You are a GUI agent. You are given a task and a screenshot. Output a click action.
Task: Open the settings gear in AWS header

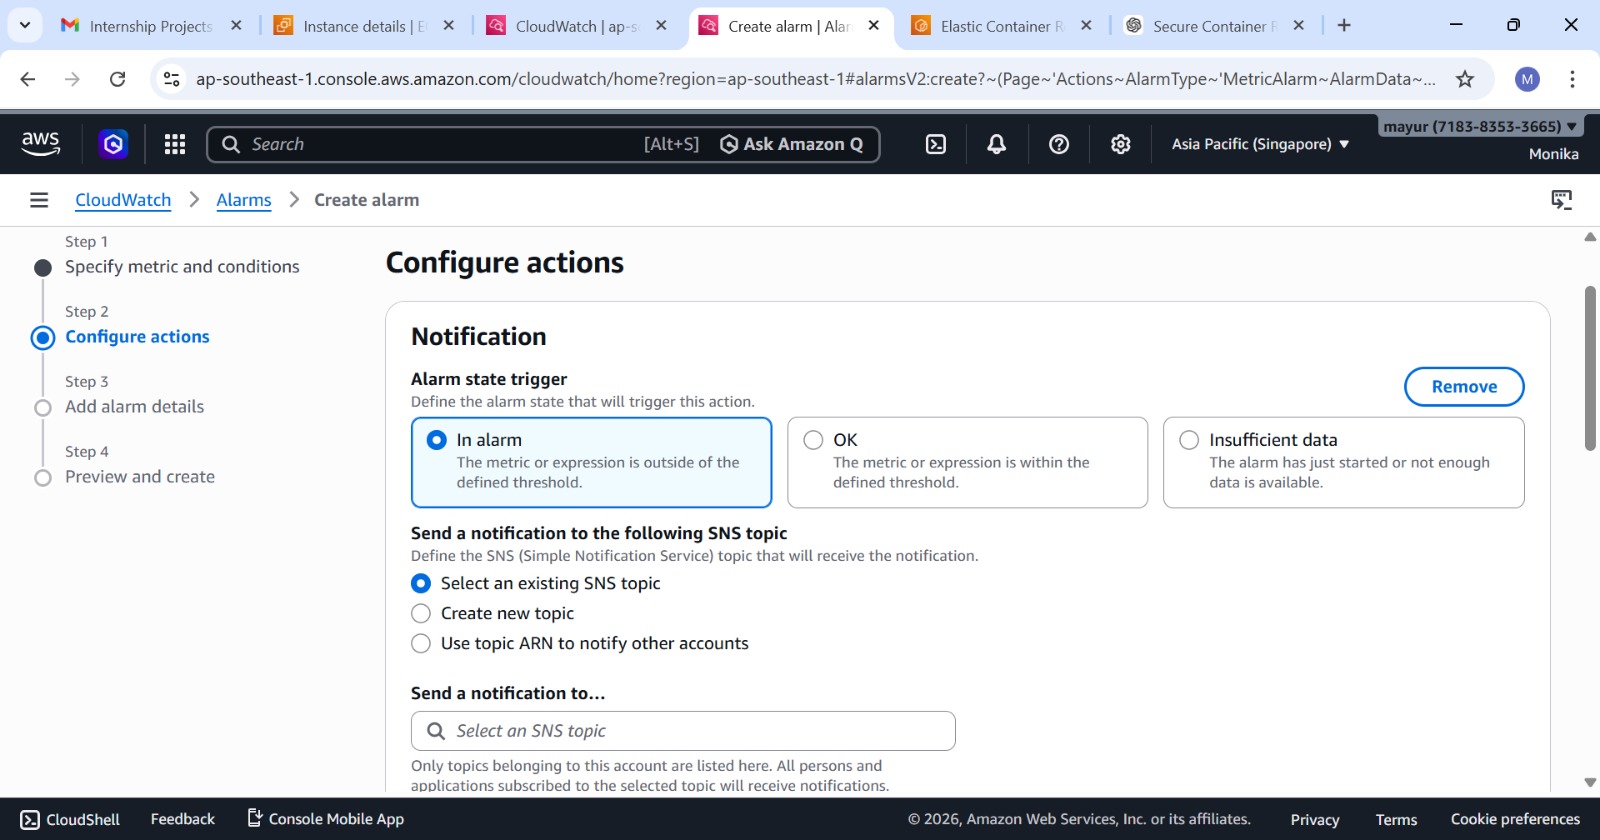(1121, 145)
